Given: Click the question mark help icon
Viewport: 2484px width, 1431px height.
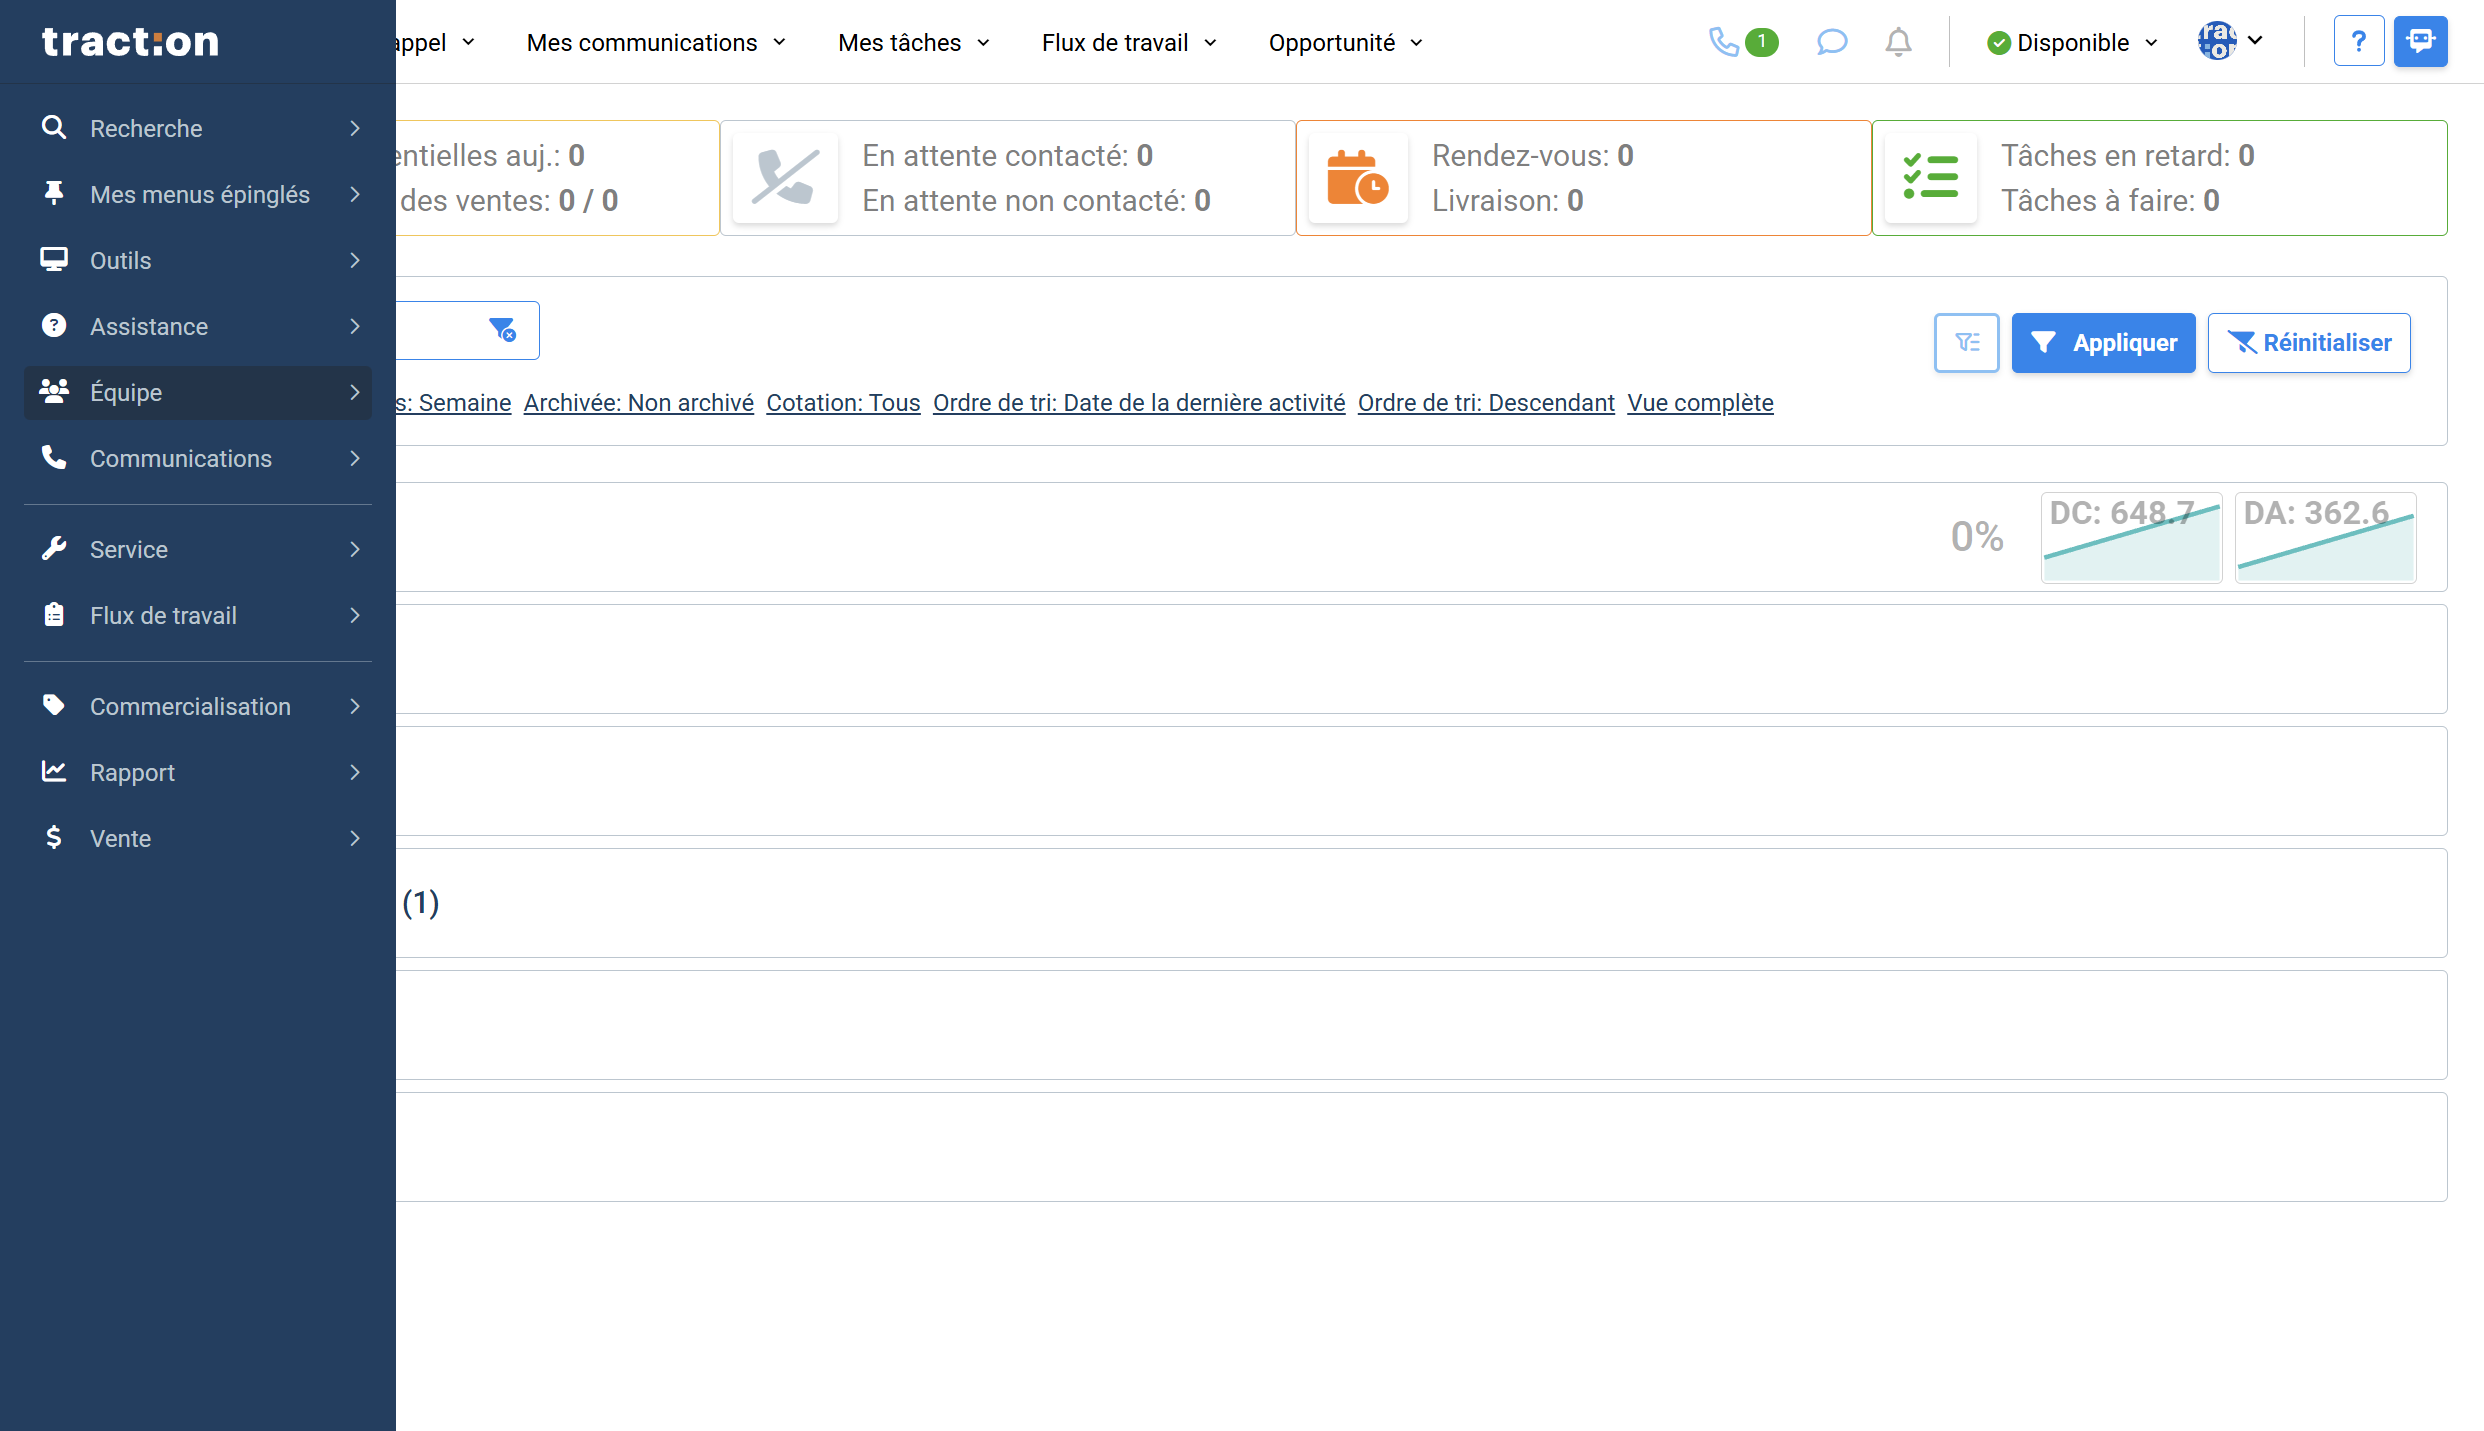Looking at the screenshot, I should click(2358, 41).
